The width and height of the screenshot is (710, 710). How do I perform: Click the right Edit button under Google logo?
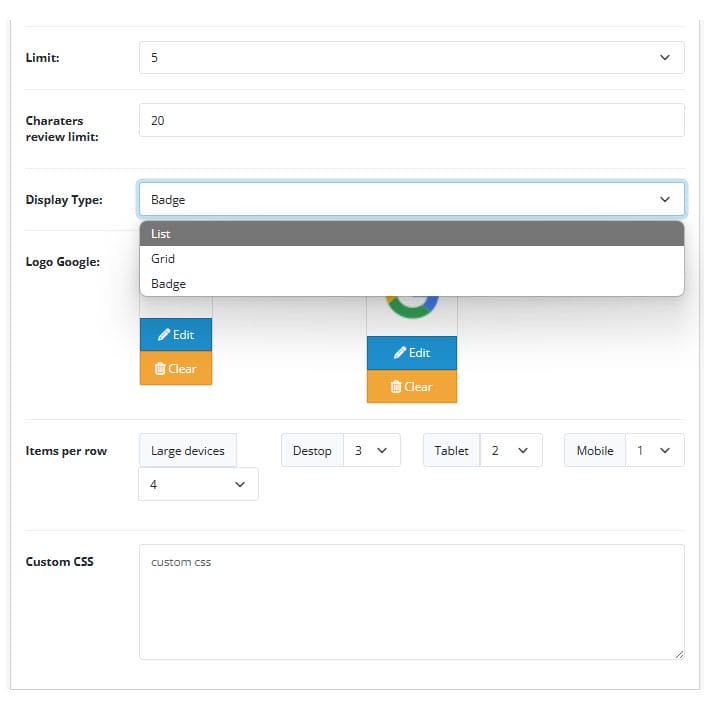click(x=412, y=353)
